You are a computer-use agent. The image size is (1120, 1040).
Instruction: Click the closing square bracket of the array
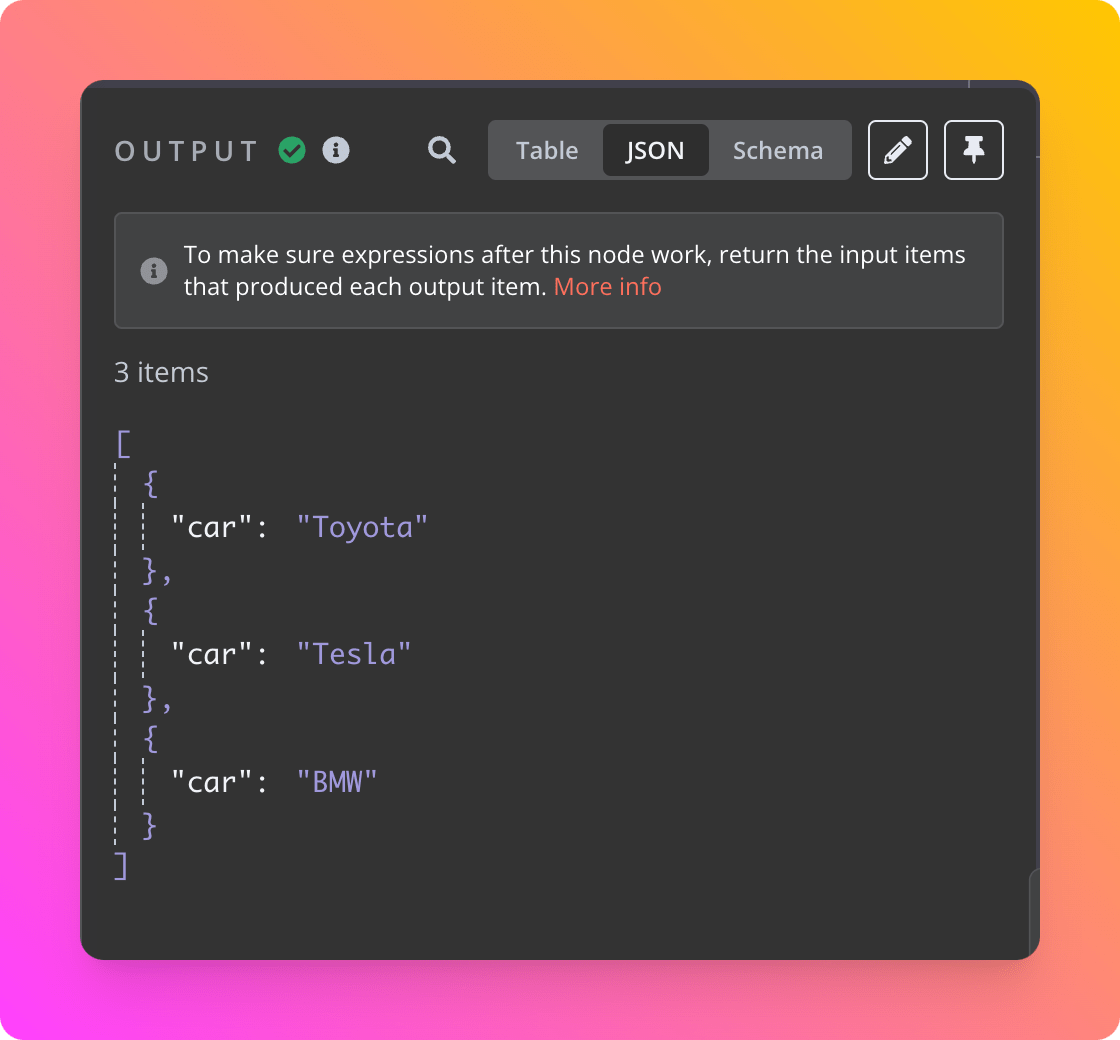(x=121, y=866)
